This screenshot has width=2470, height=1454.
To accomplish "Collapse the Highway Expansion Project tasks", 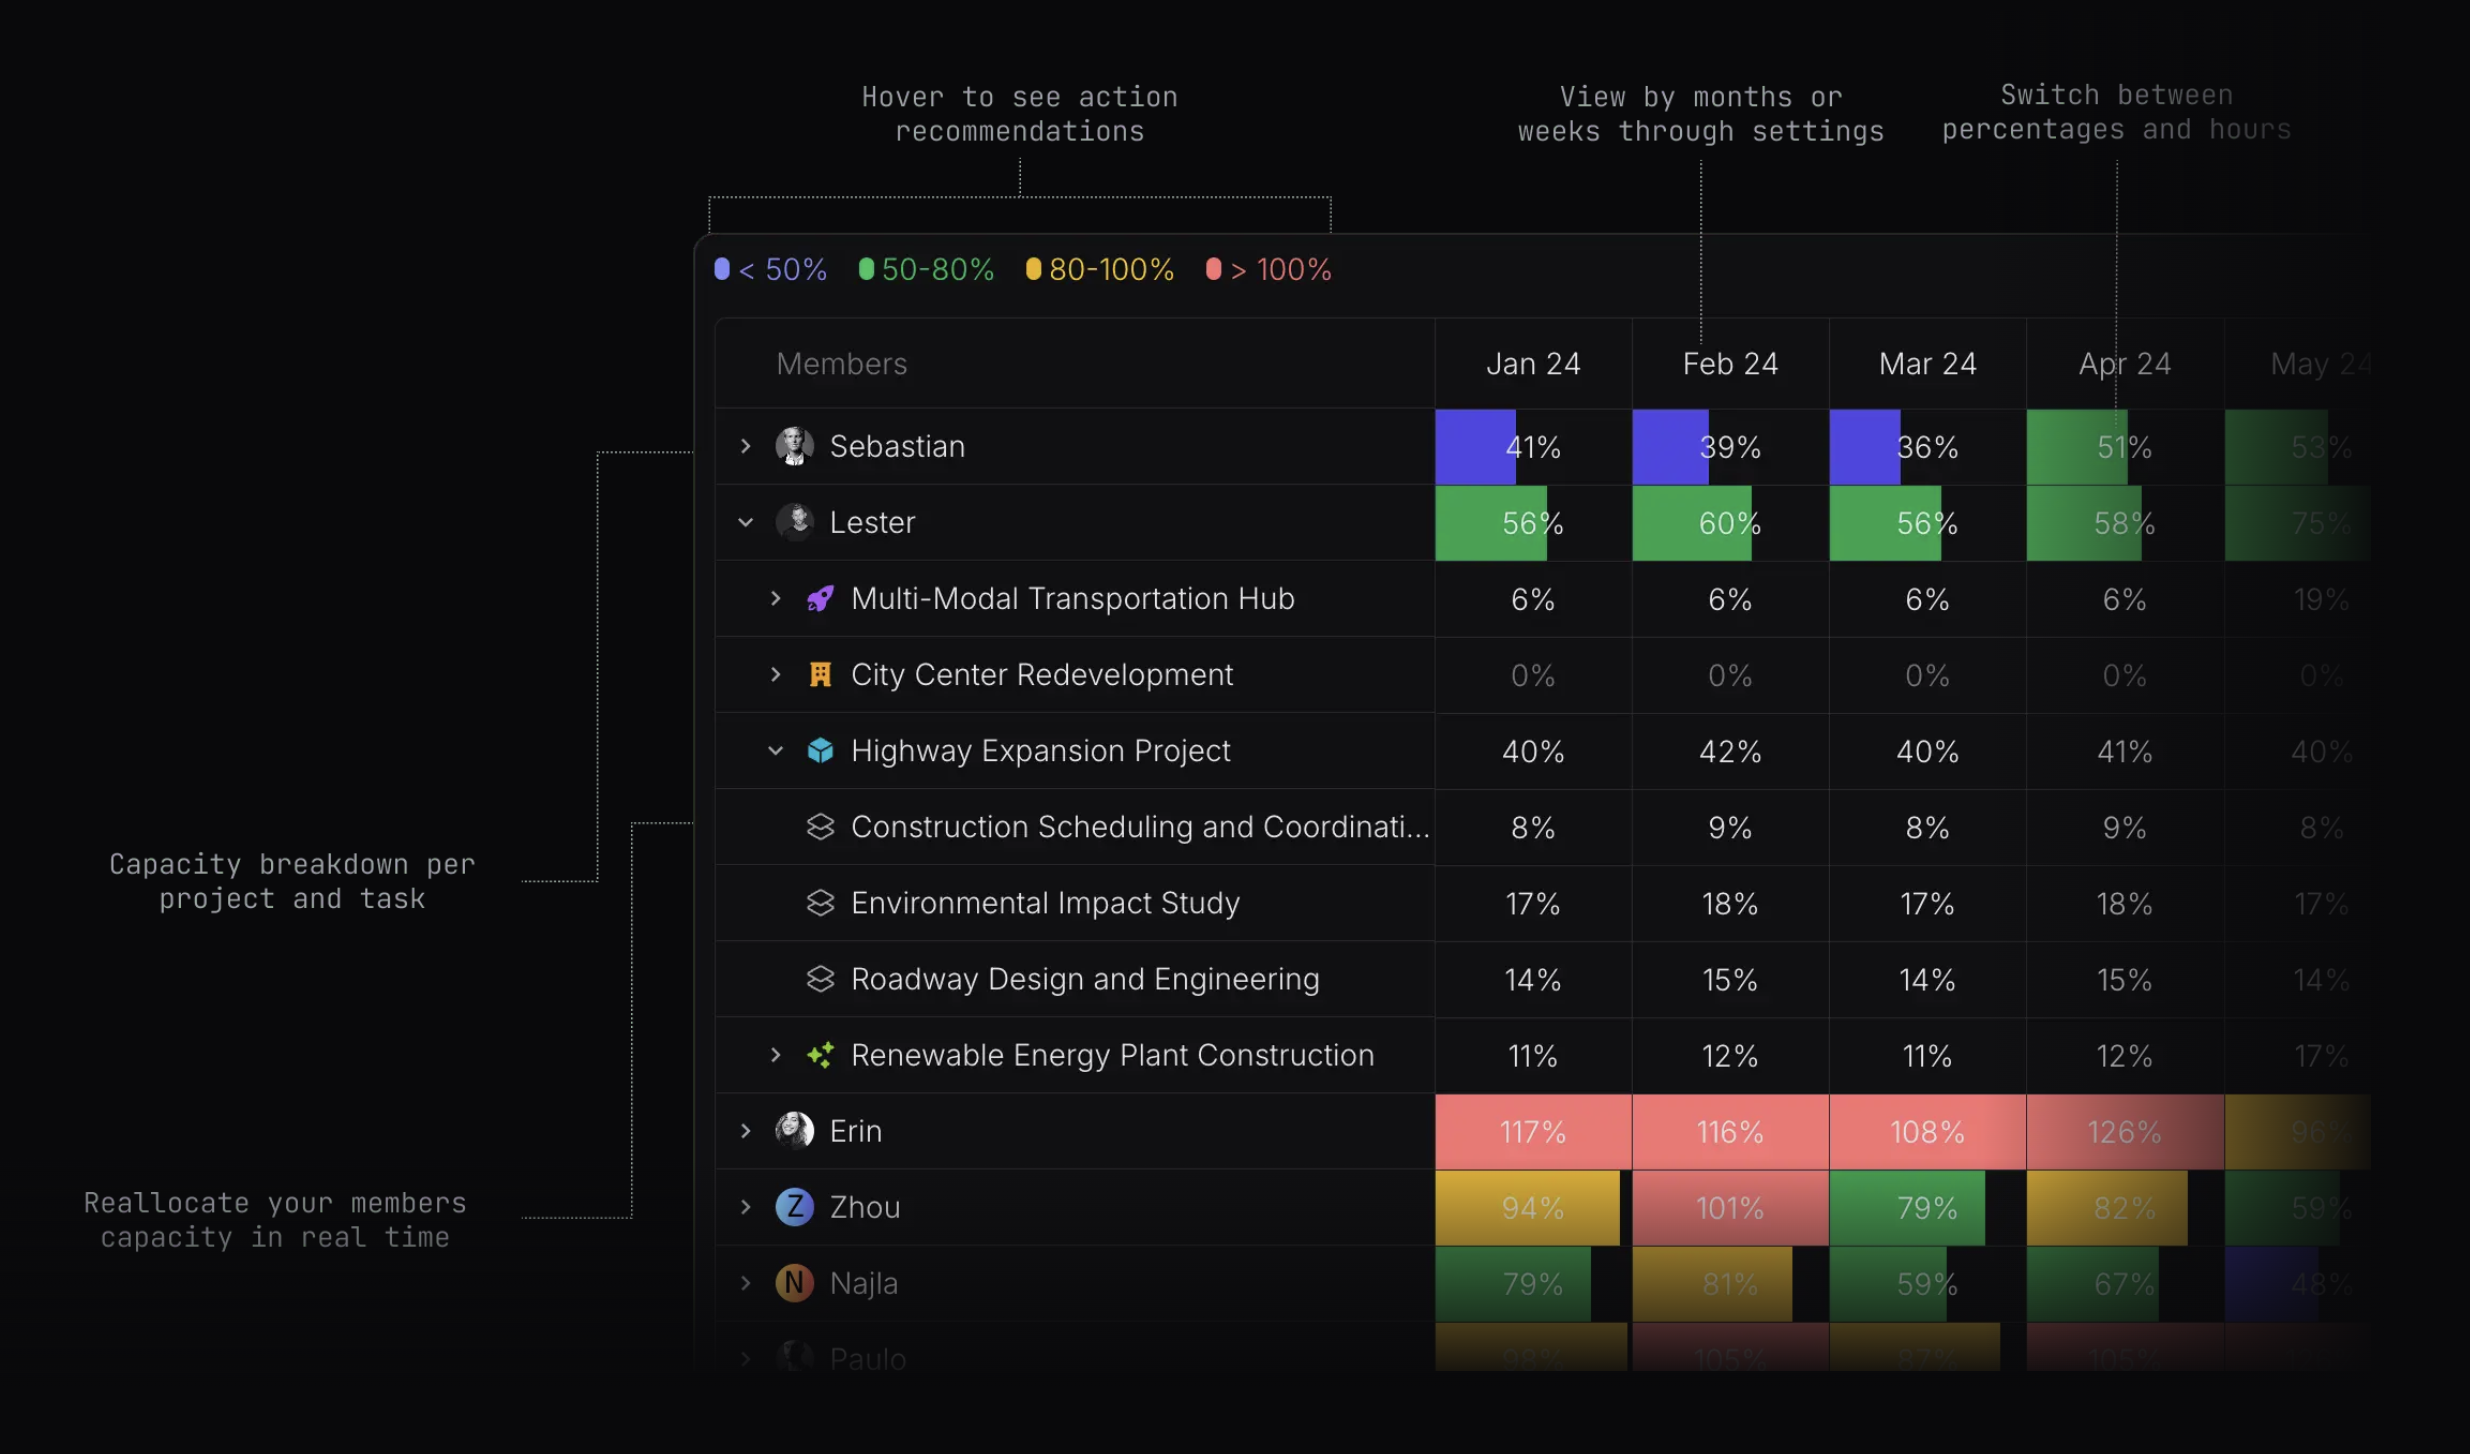I will [x=775, y=751].
